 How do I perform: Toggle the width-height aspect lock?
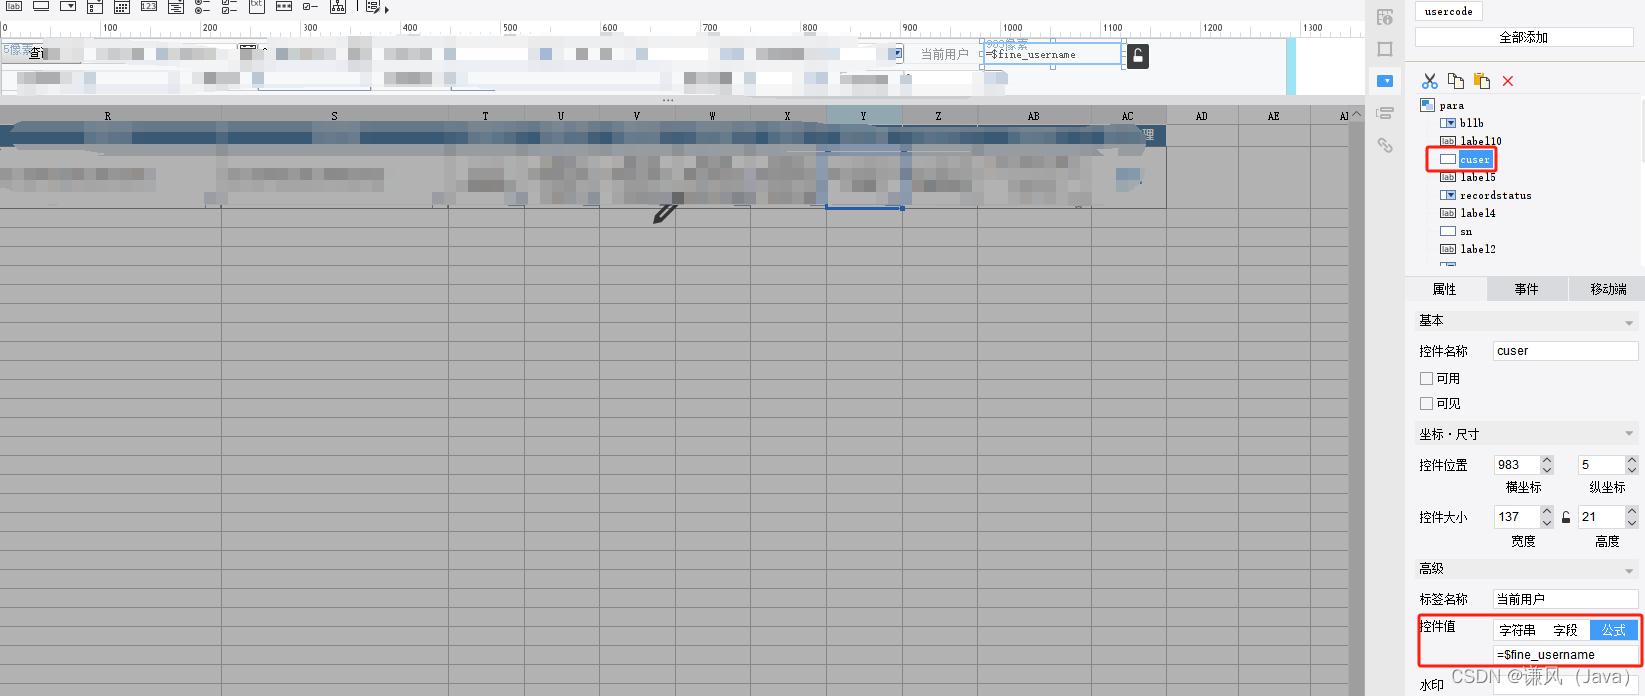tap(1566, 517)
